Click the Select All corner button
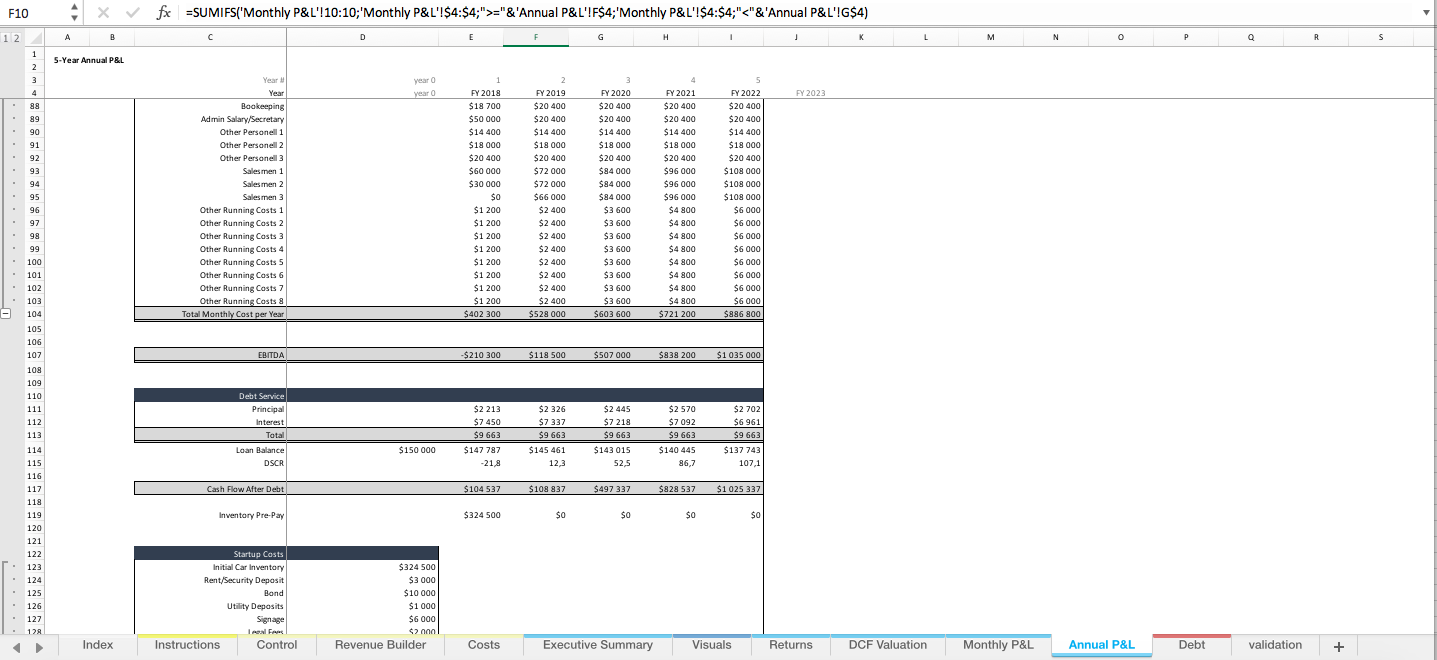 [x=36, y=36]
